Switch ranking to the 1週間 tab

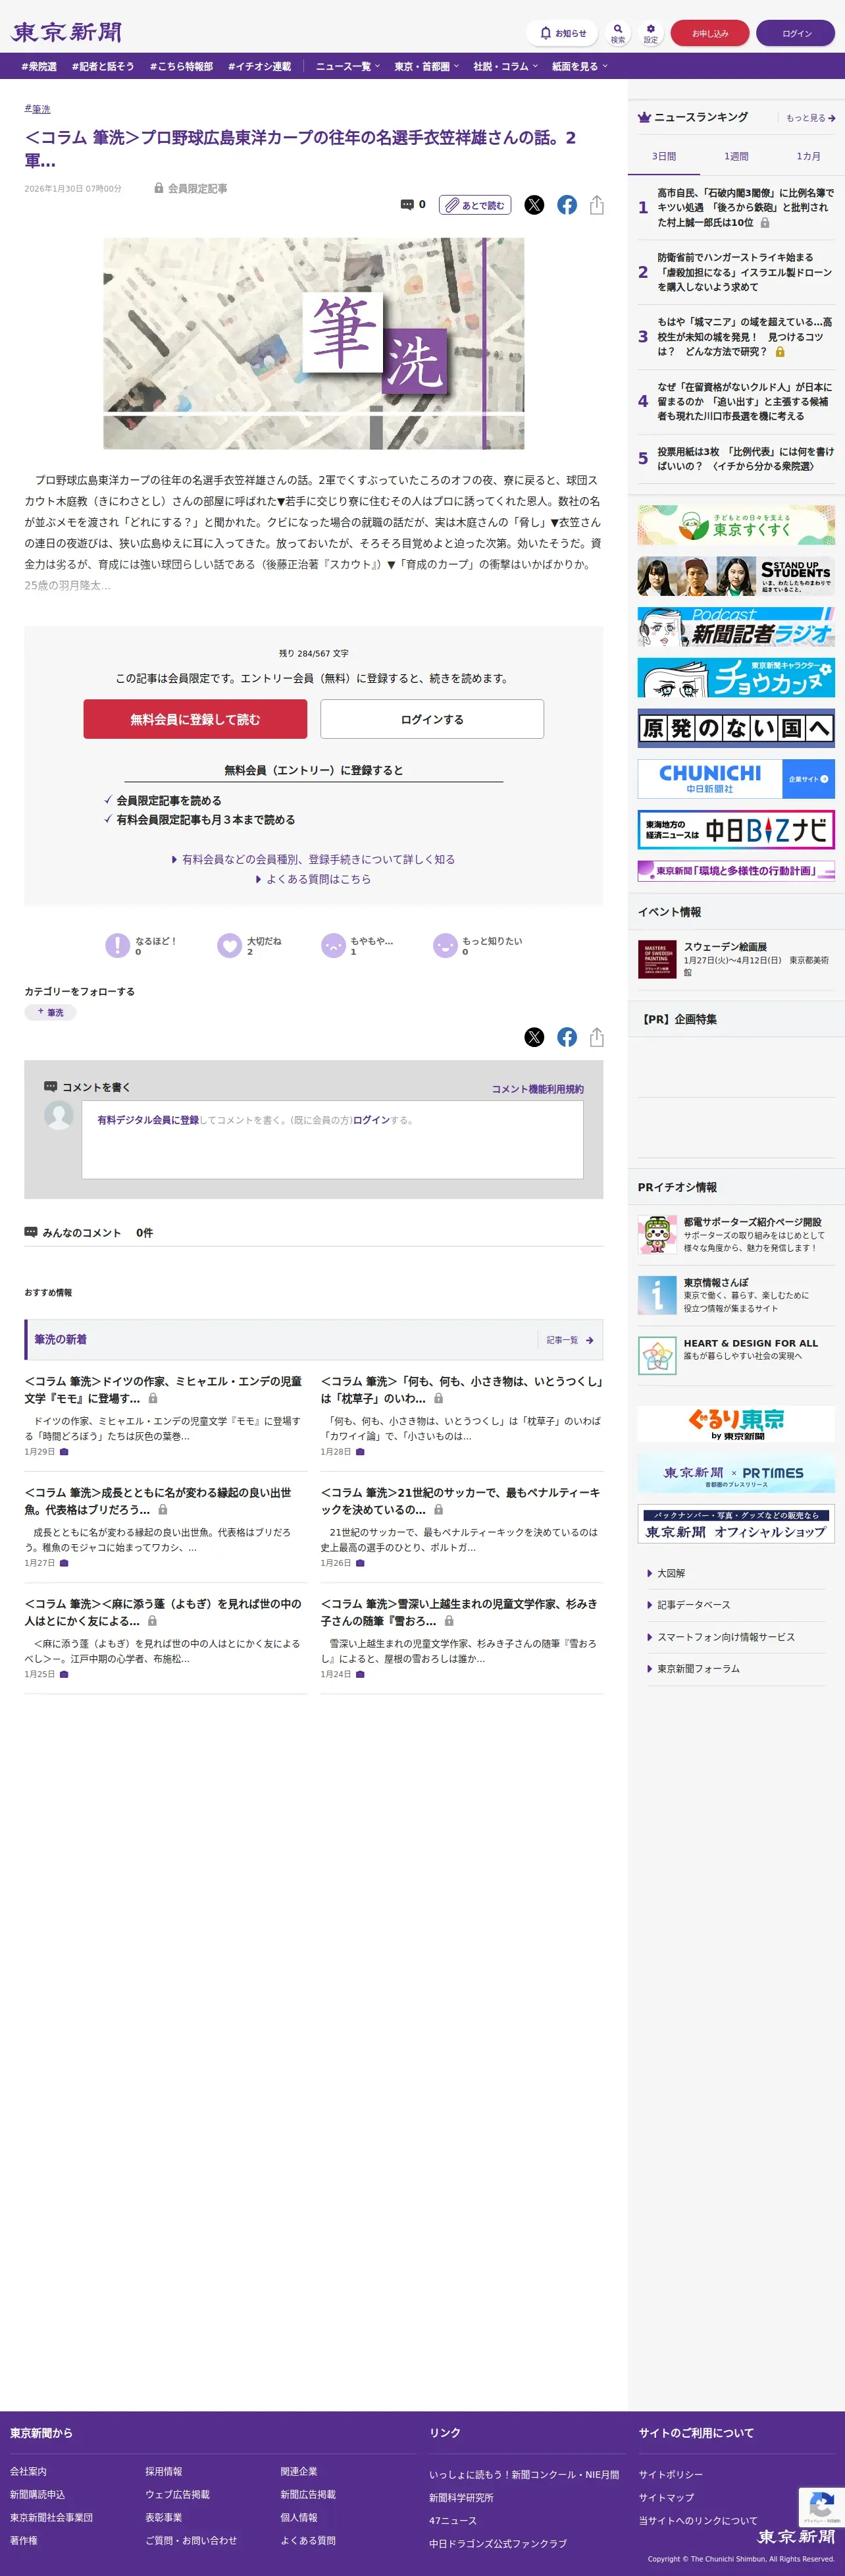(736, 157)
